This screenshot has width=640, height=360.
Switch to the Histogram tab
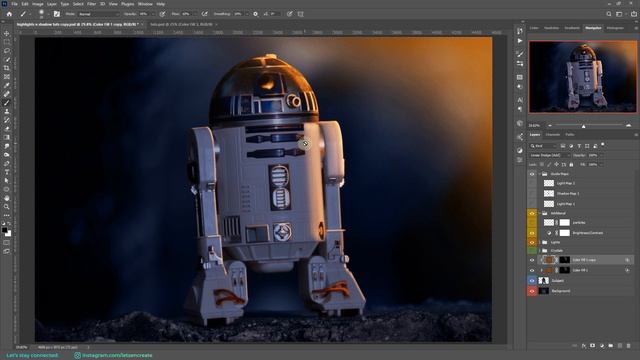pyautogui.click(x=615, y=28)
